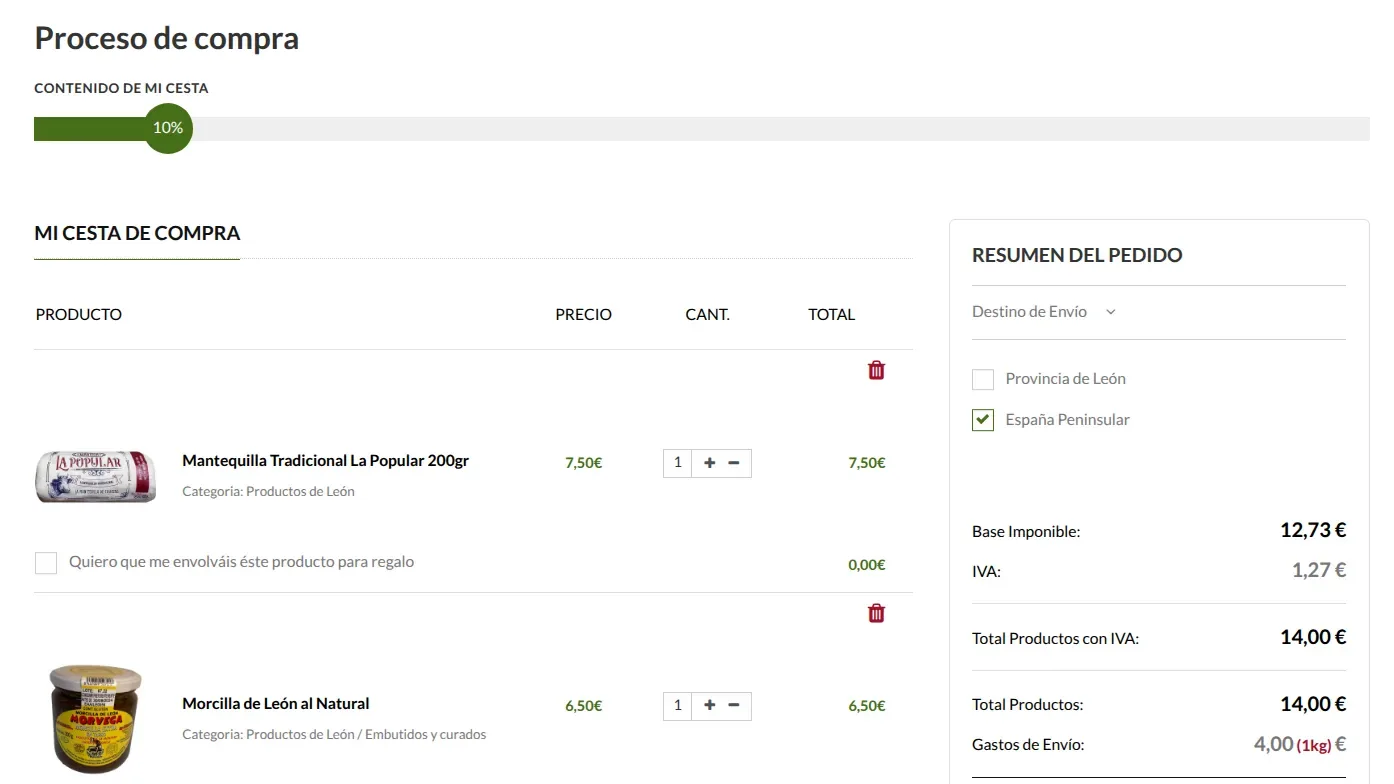1394x784 pixels.
Task: Click the 'Proceso de compra' page title
Action: (167, 38)
